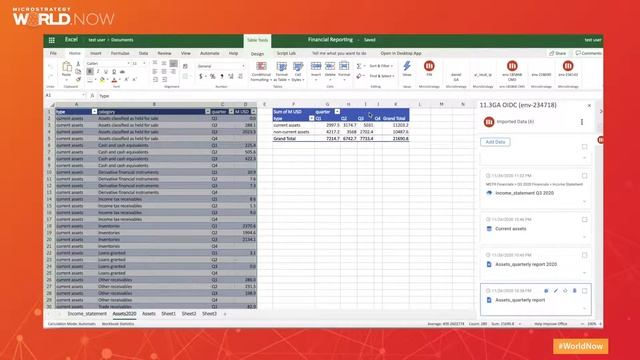The height and width of the screenshot is (360, 640).
Task: Expand the Current assets card chevron
Action: point(584,237)
